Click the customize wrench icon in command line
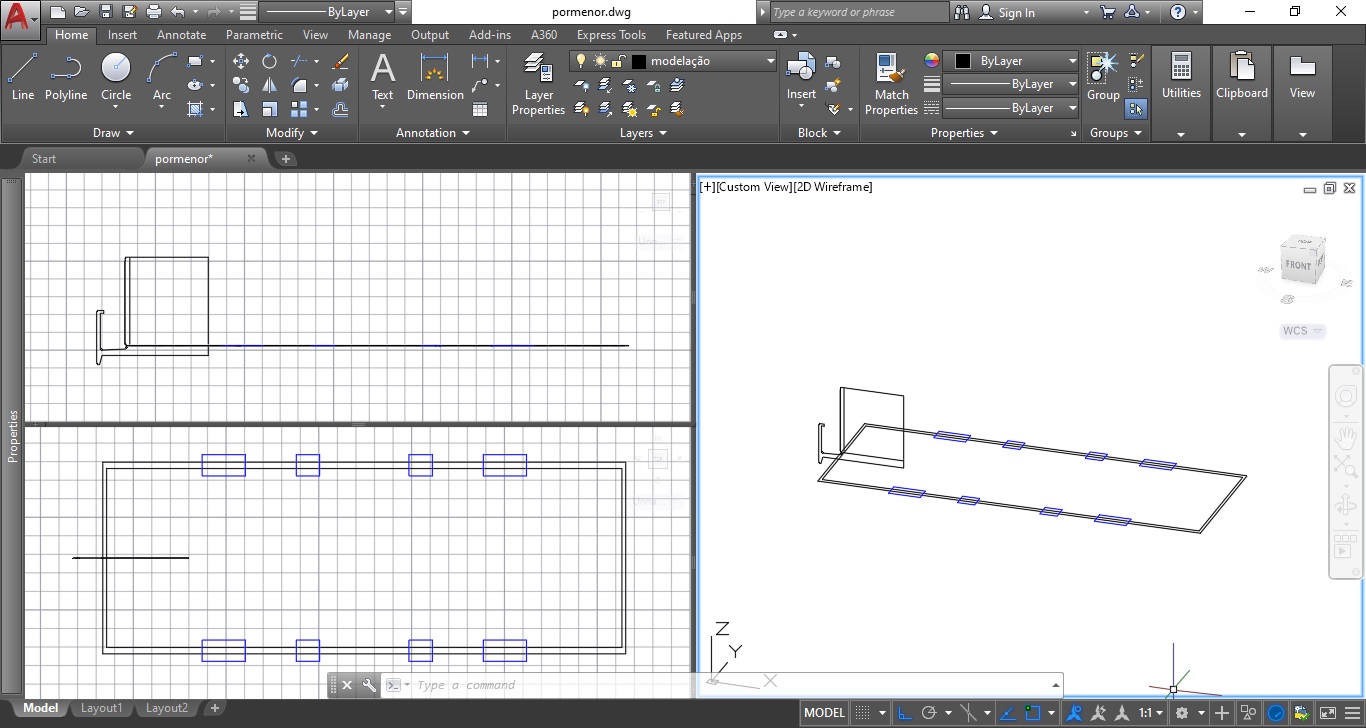 (369, 685)
